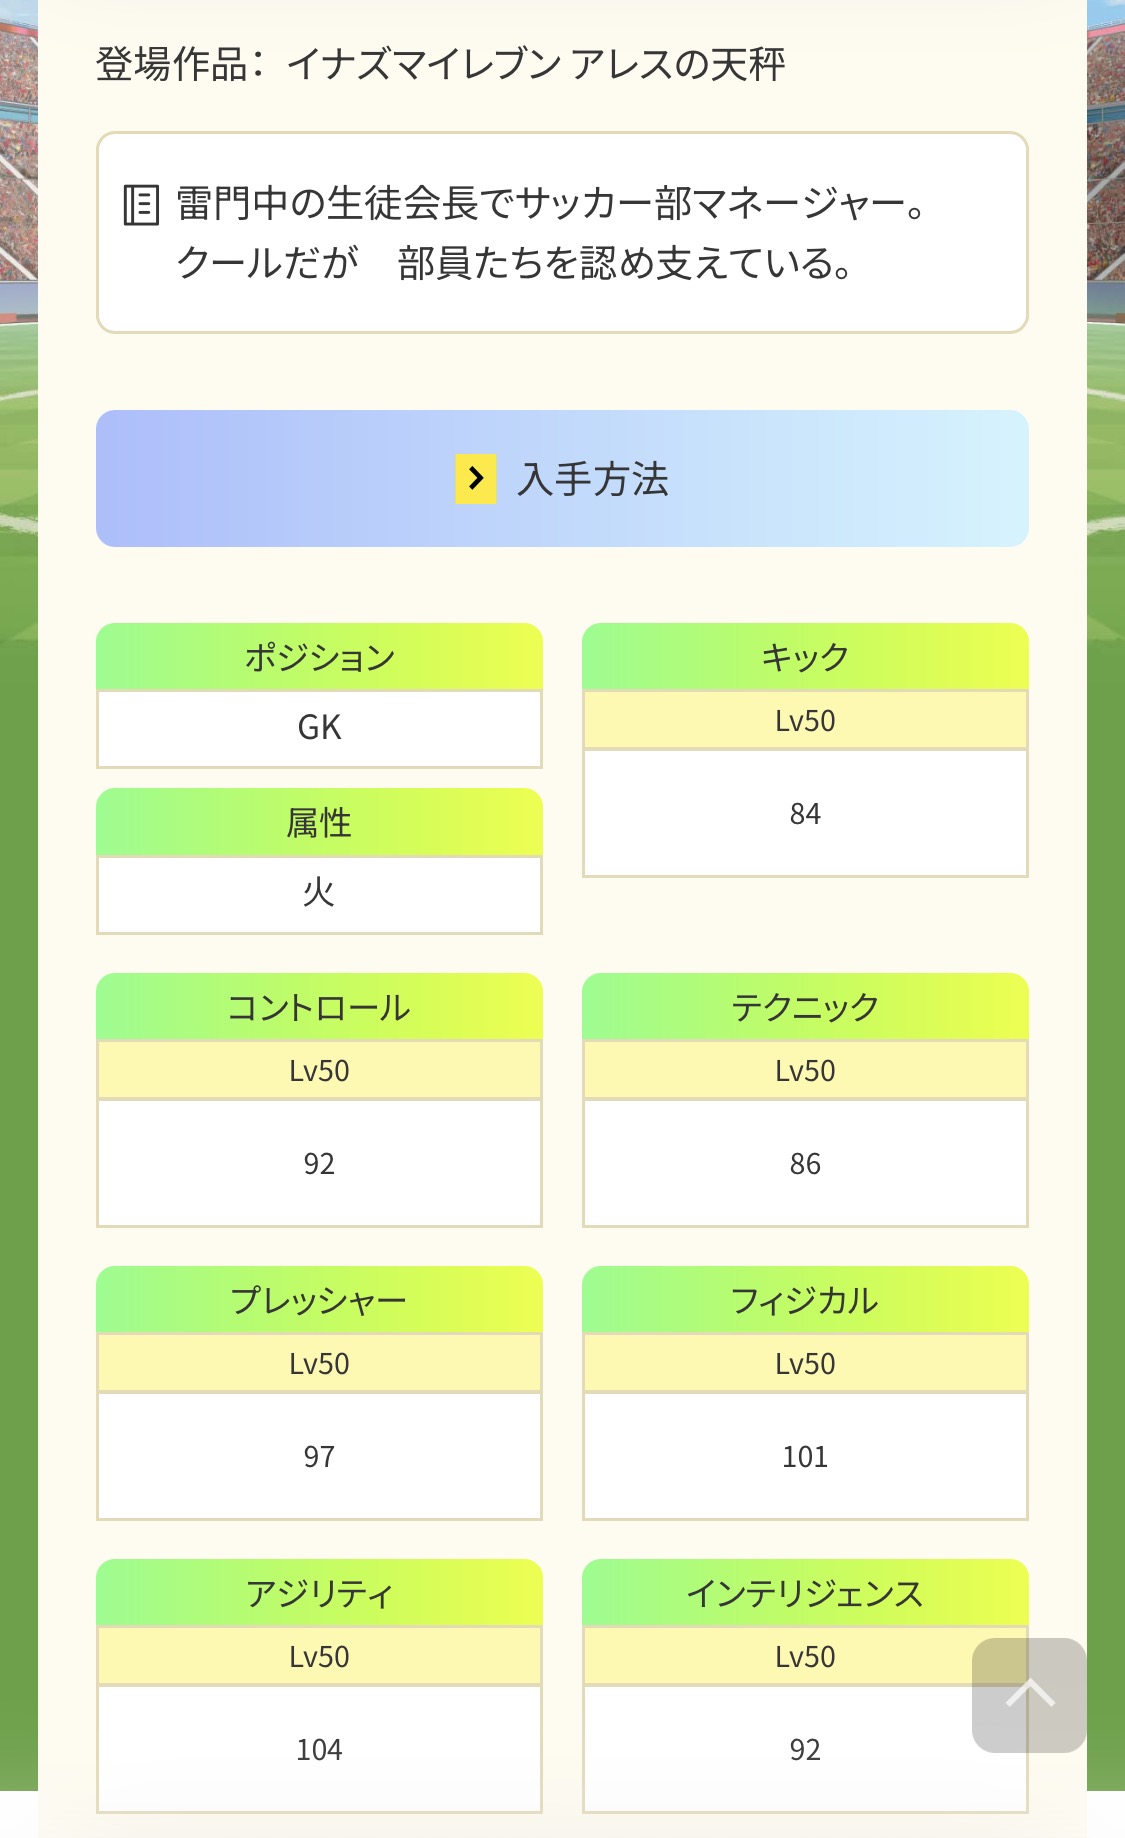Click the Lv50 level under キック
This screenshot has height=1838, width=1125.
(x=805, y=721)
